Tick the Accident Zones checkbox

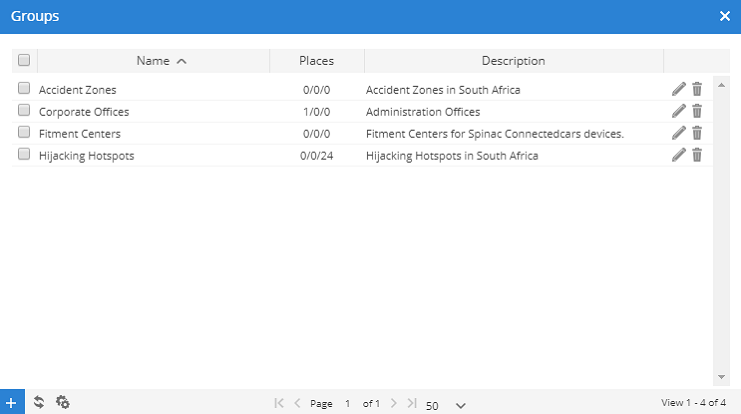24,89
